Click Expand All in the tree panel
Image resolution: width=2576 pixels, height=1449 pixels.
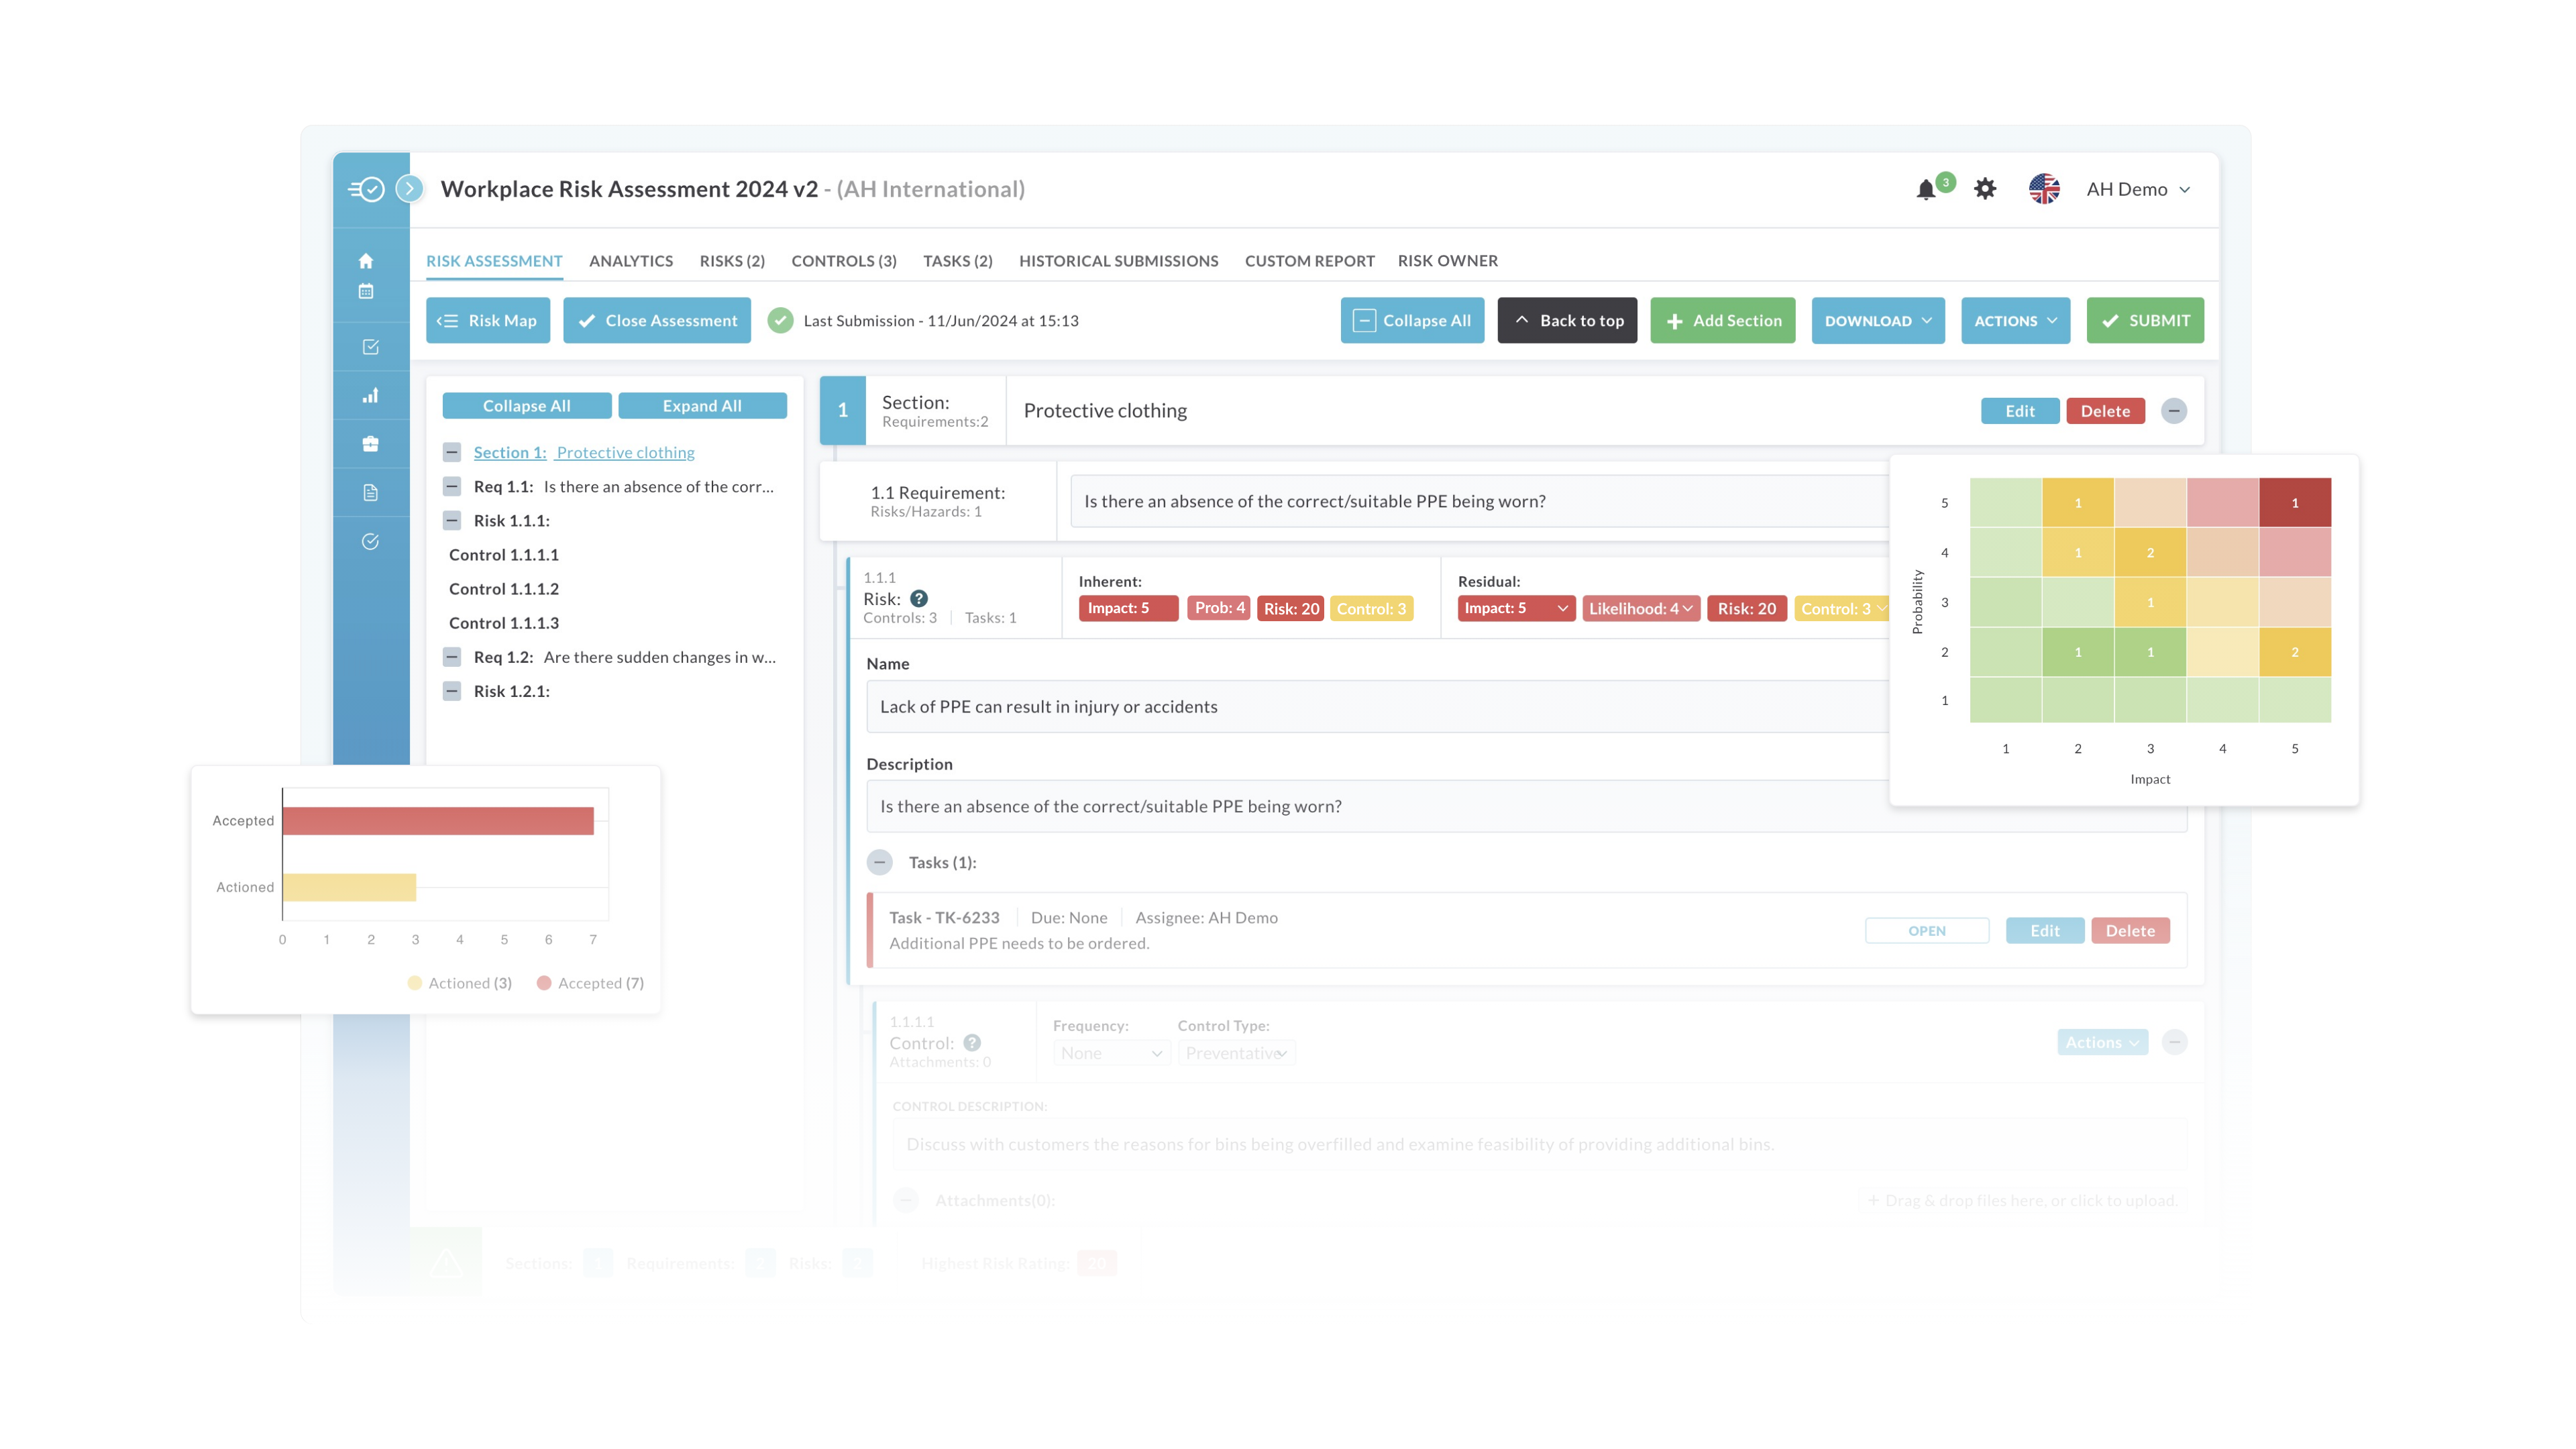[702, 405]
